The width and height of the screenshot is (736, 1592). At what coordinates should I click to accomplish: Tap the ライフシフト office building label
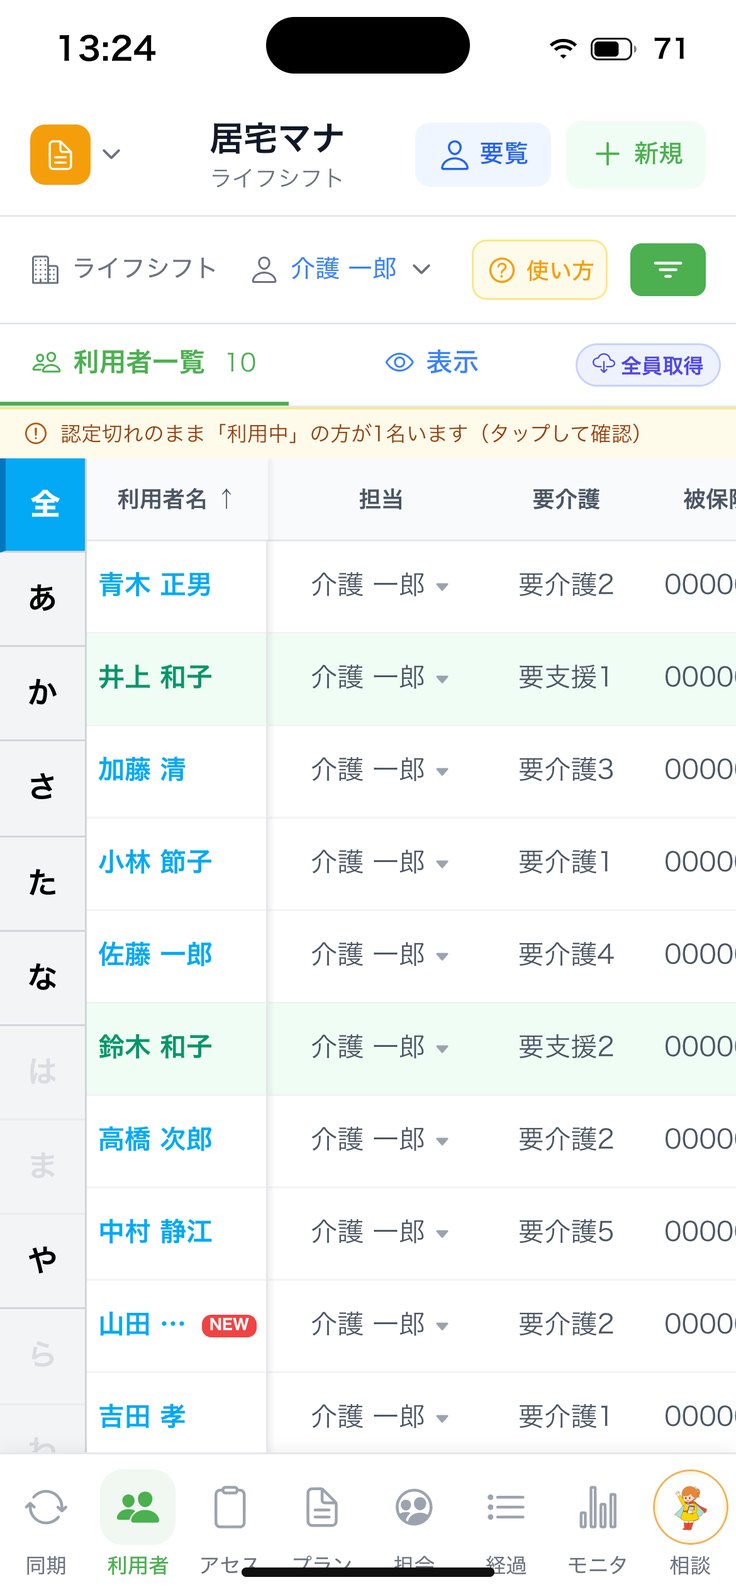click(x=124, y=269)
